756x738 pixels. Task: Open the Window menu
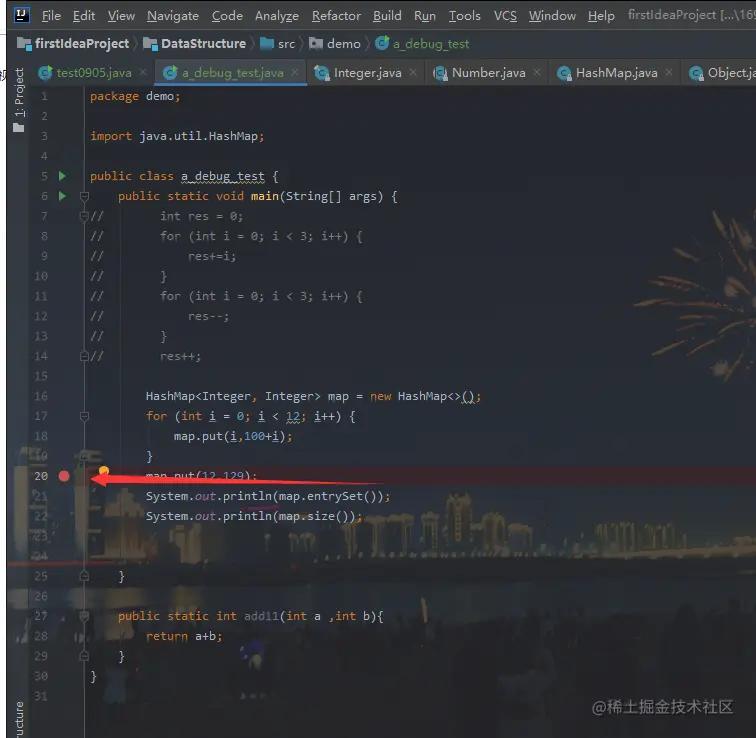click(552, 16)
